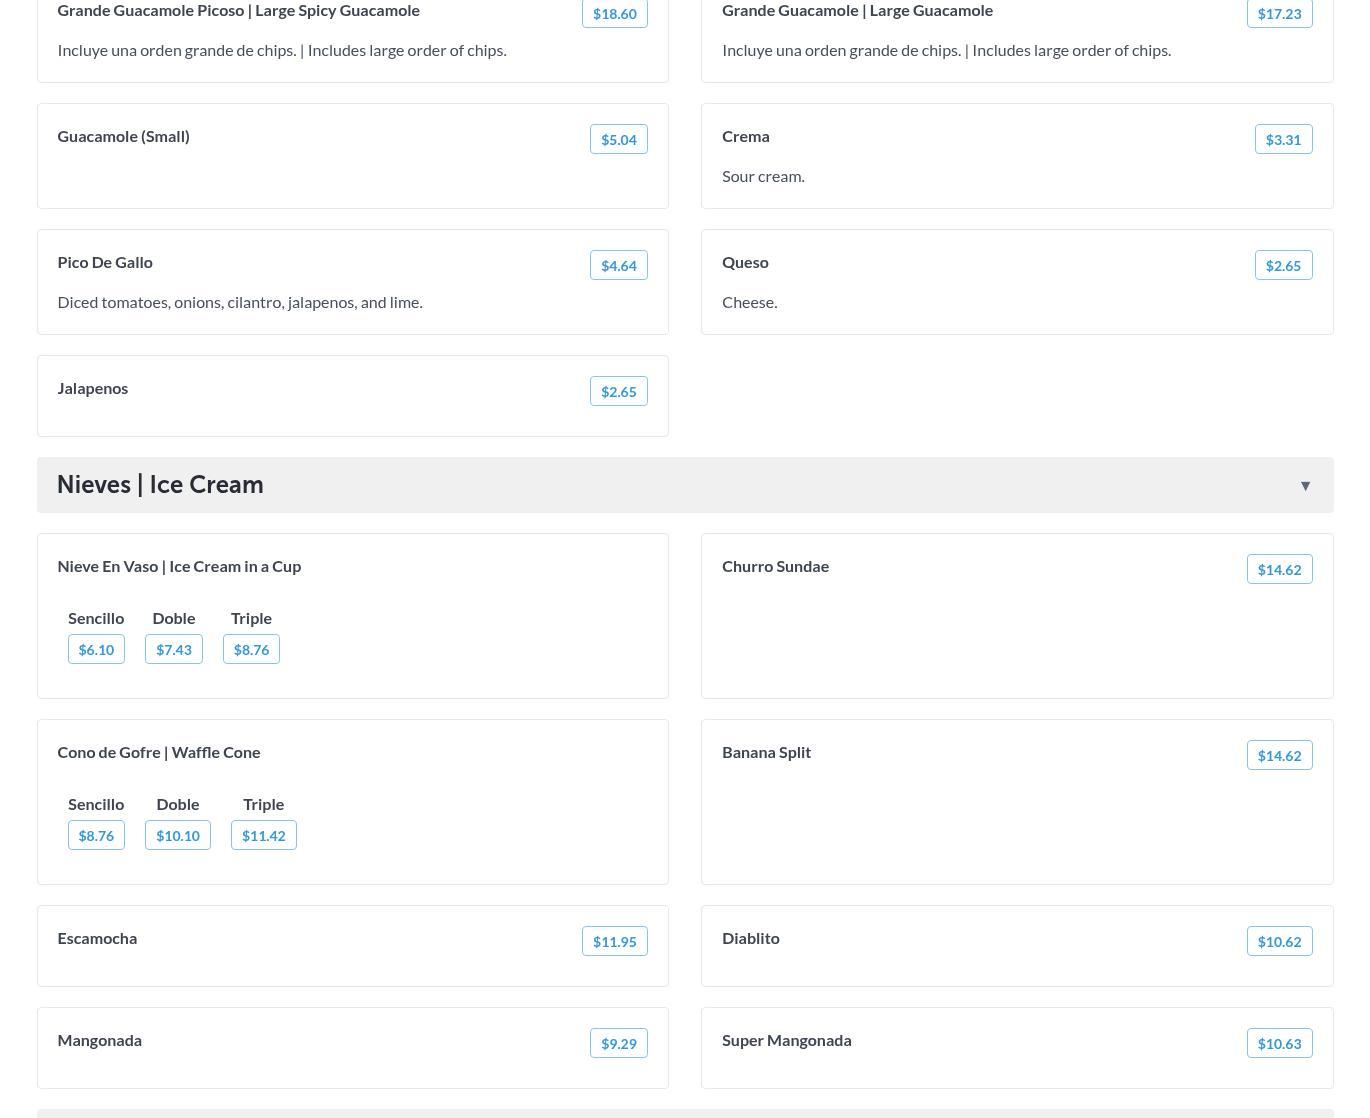1370x1118 pixels.
Task: Select the $17.23 Large Guacamole price
Action: tap(1279, 14)
